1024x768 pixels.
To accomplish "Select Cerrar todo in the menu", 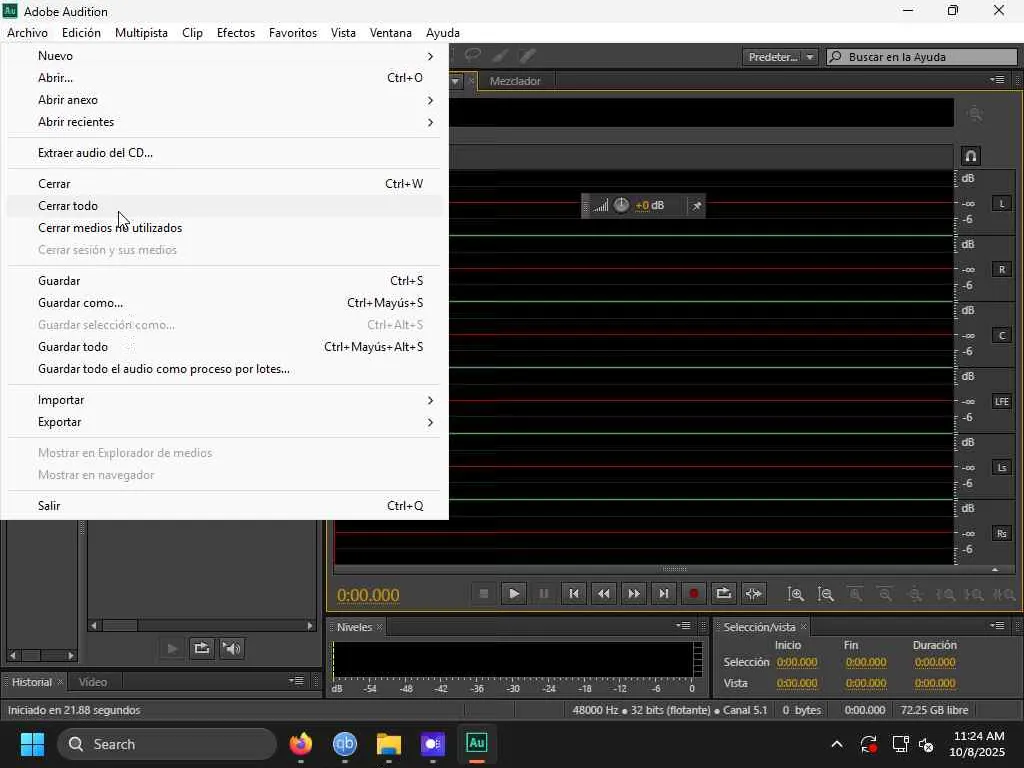I will [x=225, y=206].
